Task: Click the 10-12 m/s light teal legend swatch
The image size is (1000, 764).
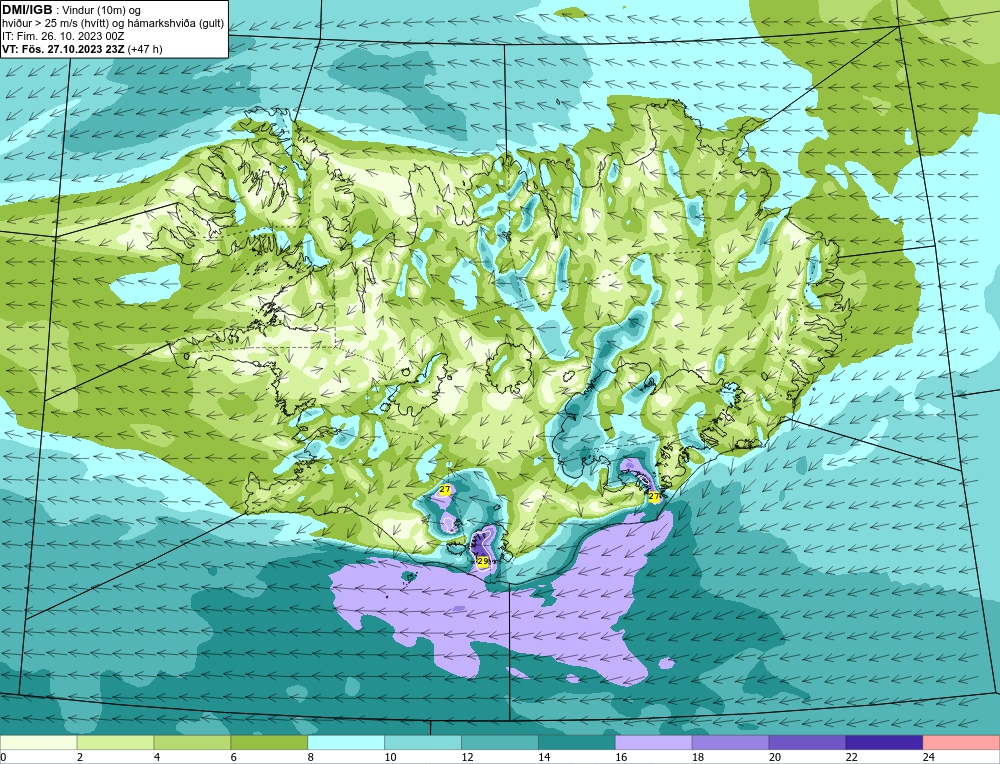Action: [x=423, y=743]
